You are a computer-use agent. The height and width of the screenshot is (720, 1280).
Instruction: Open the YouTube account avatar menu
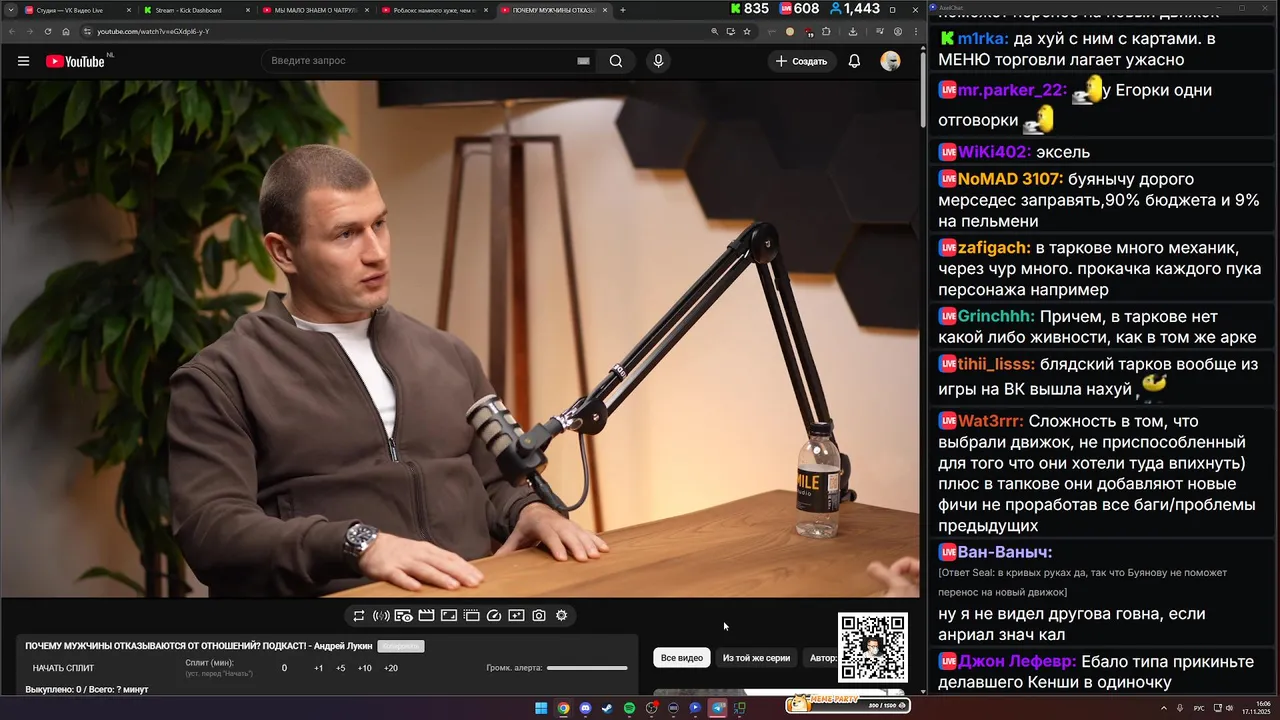tap(890, 61)
